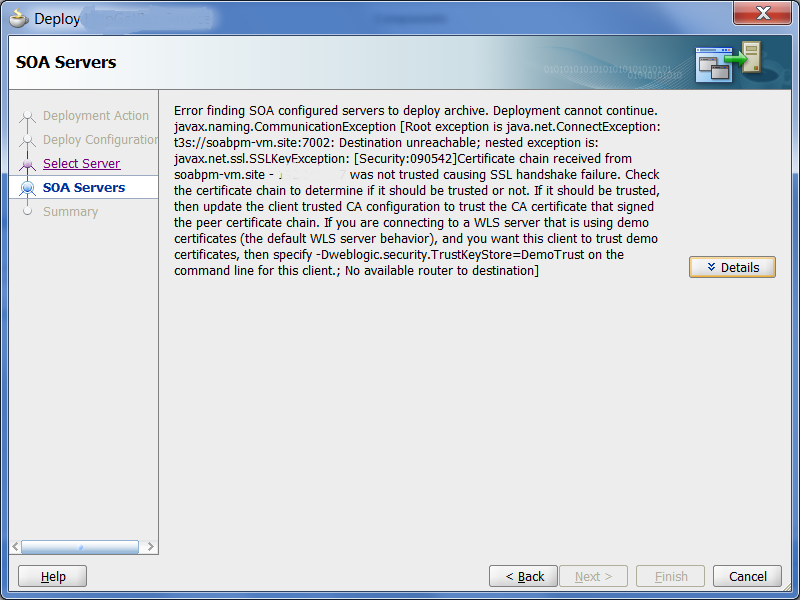The image size is (800, 600).
Task: Click the Java cup title bar icon
Action: (19, 18)
